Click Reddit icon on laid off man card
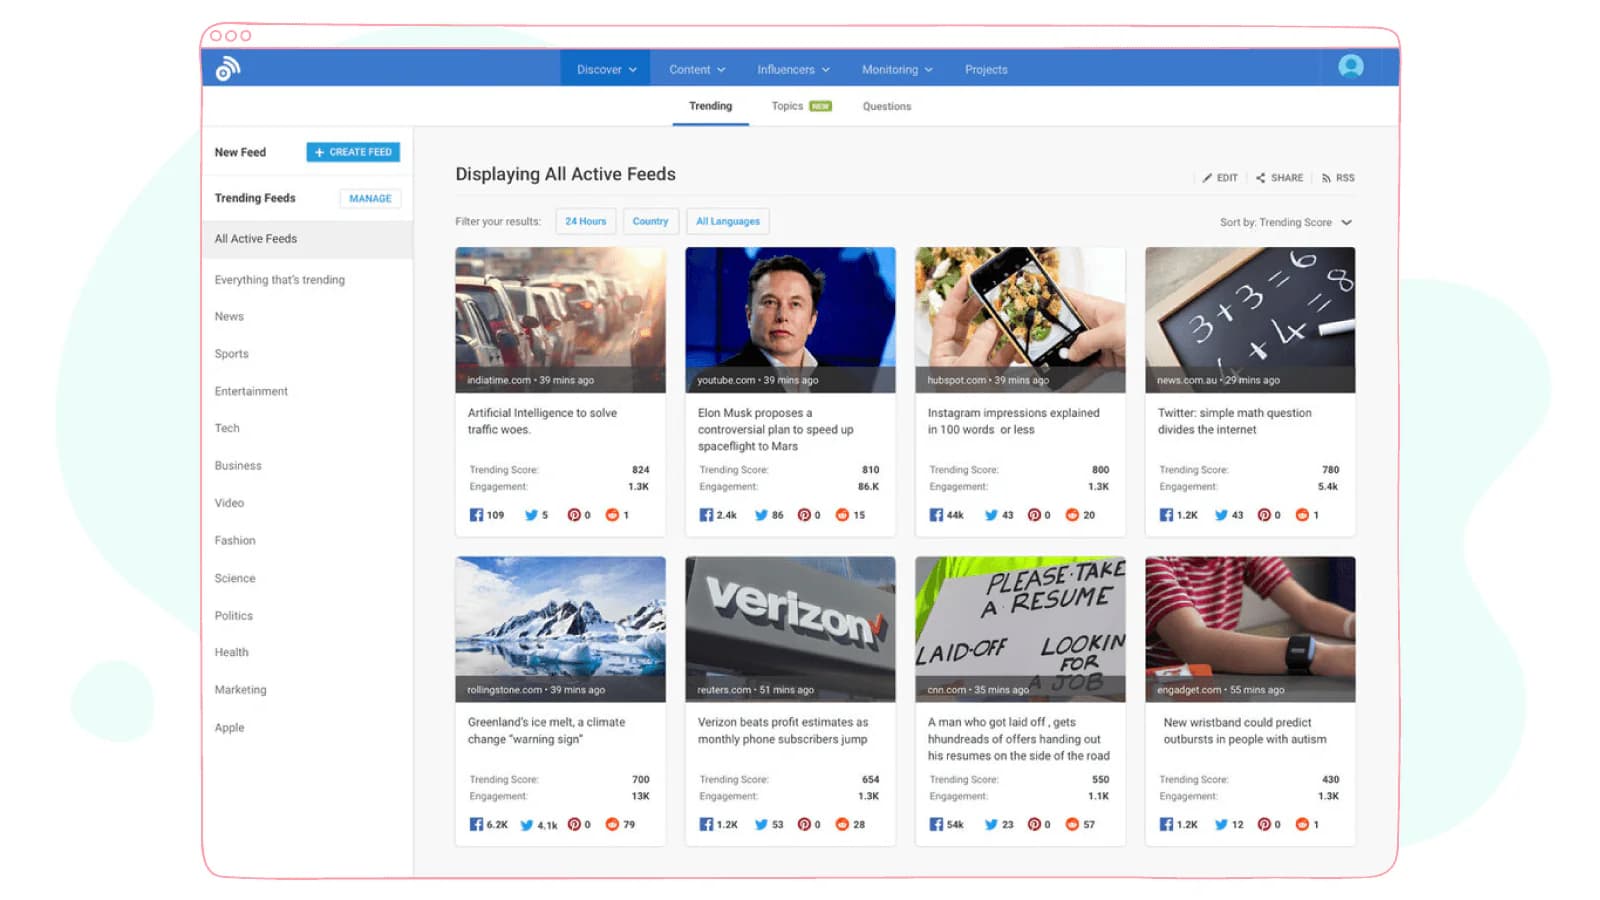 [x=1072, y=825]
